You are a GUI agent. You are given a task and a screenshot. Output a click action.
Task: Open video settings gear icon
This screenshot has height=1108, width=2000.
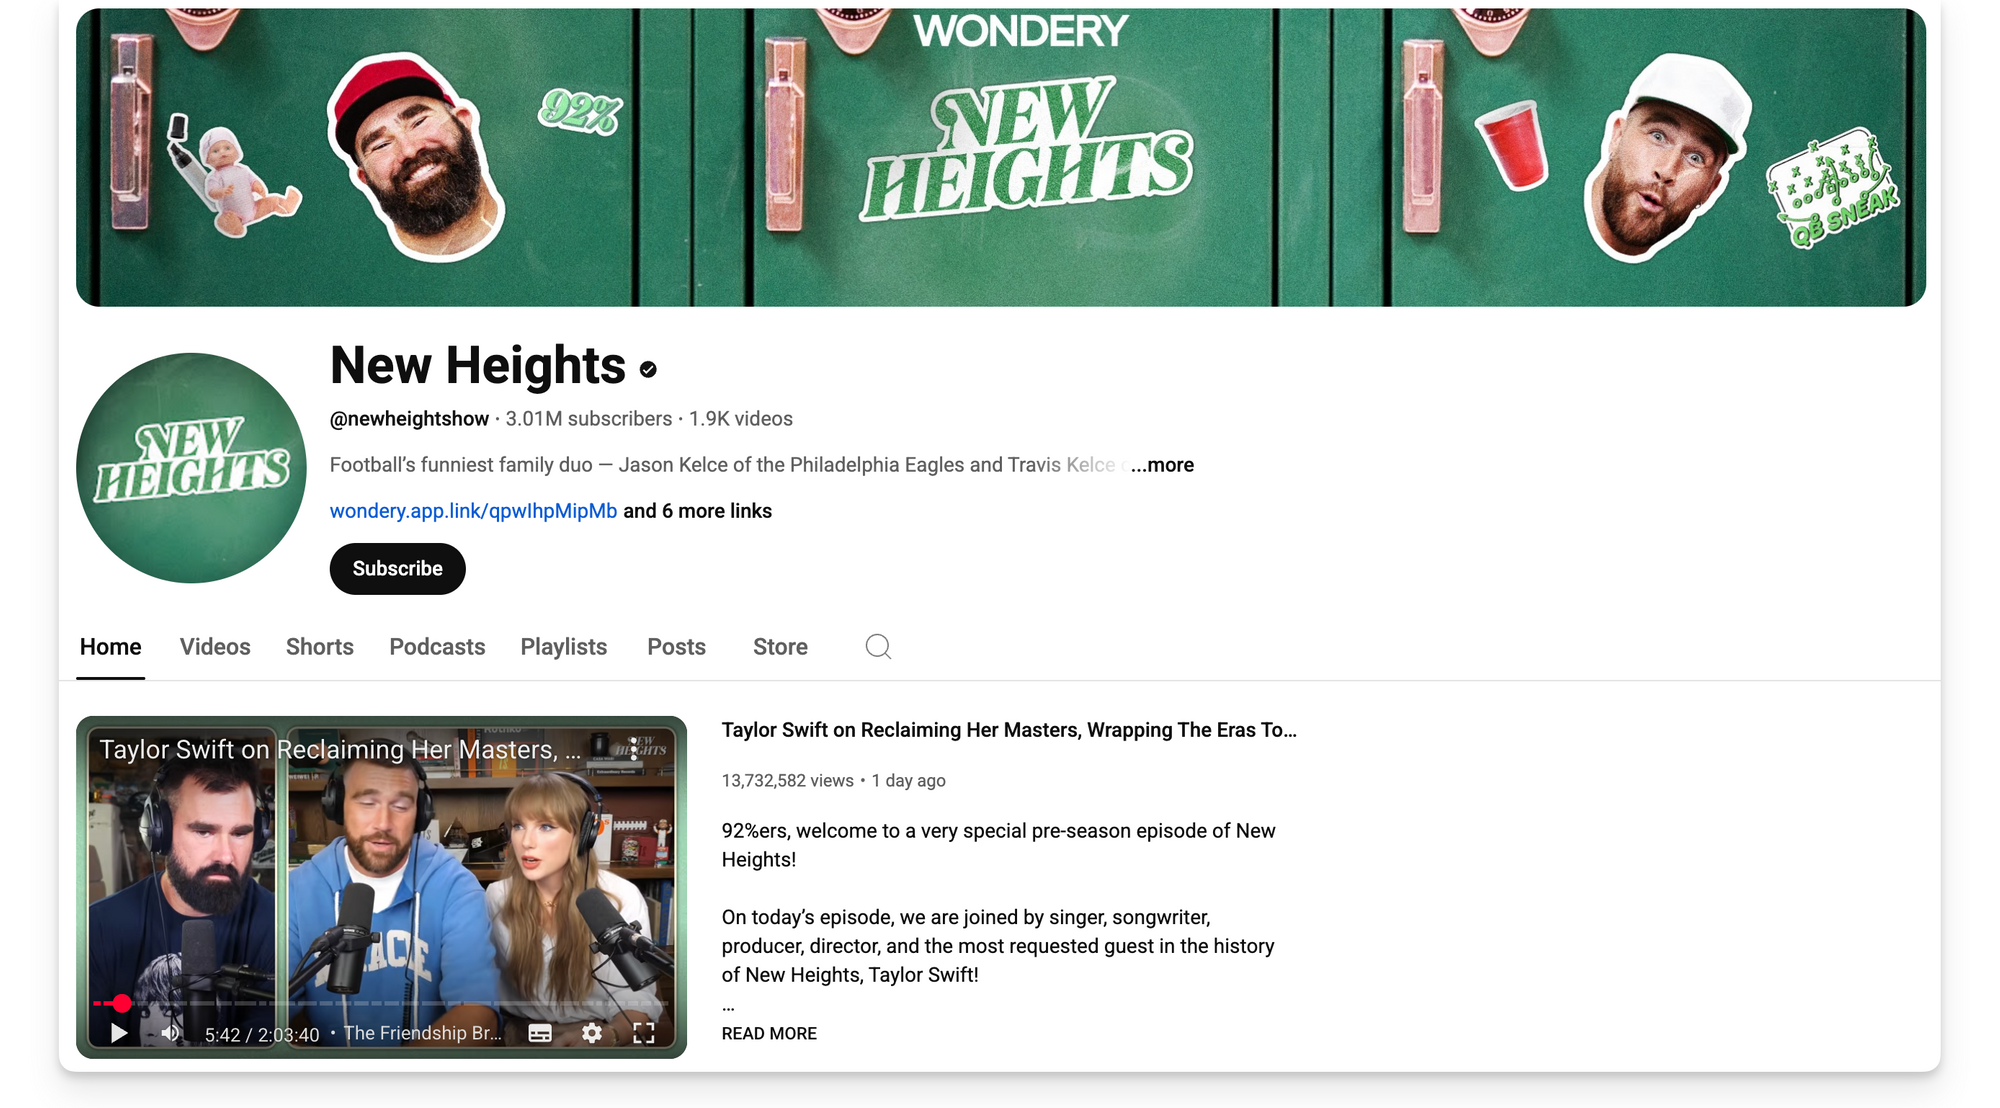coord(592,1033)
